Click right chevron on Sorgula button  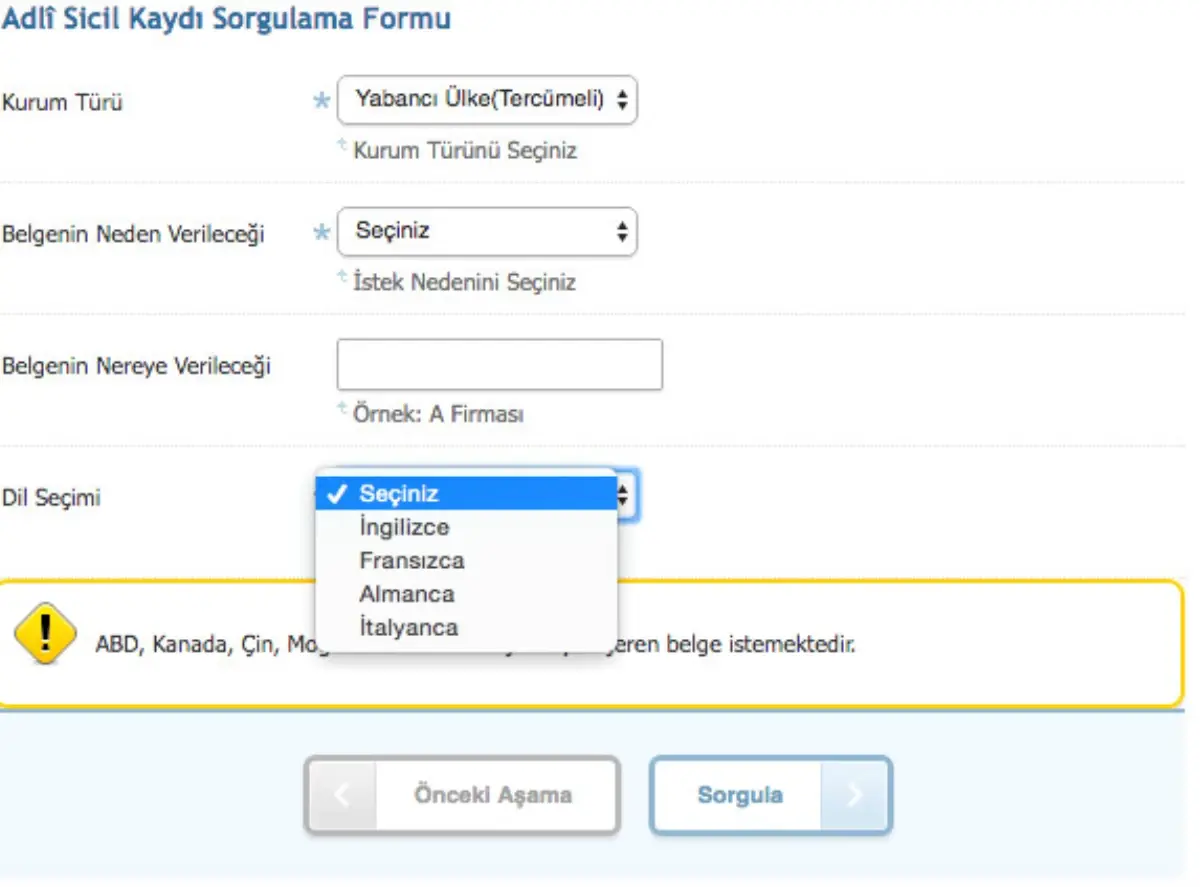click(x=855, y=796)
